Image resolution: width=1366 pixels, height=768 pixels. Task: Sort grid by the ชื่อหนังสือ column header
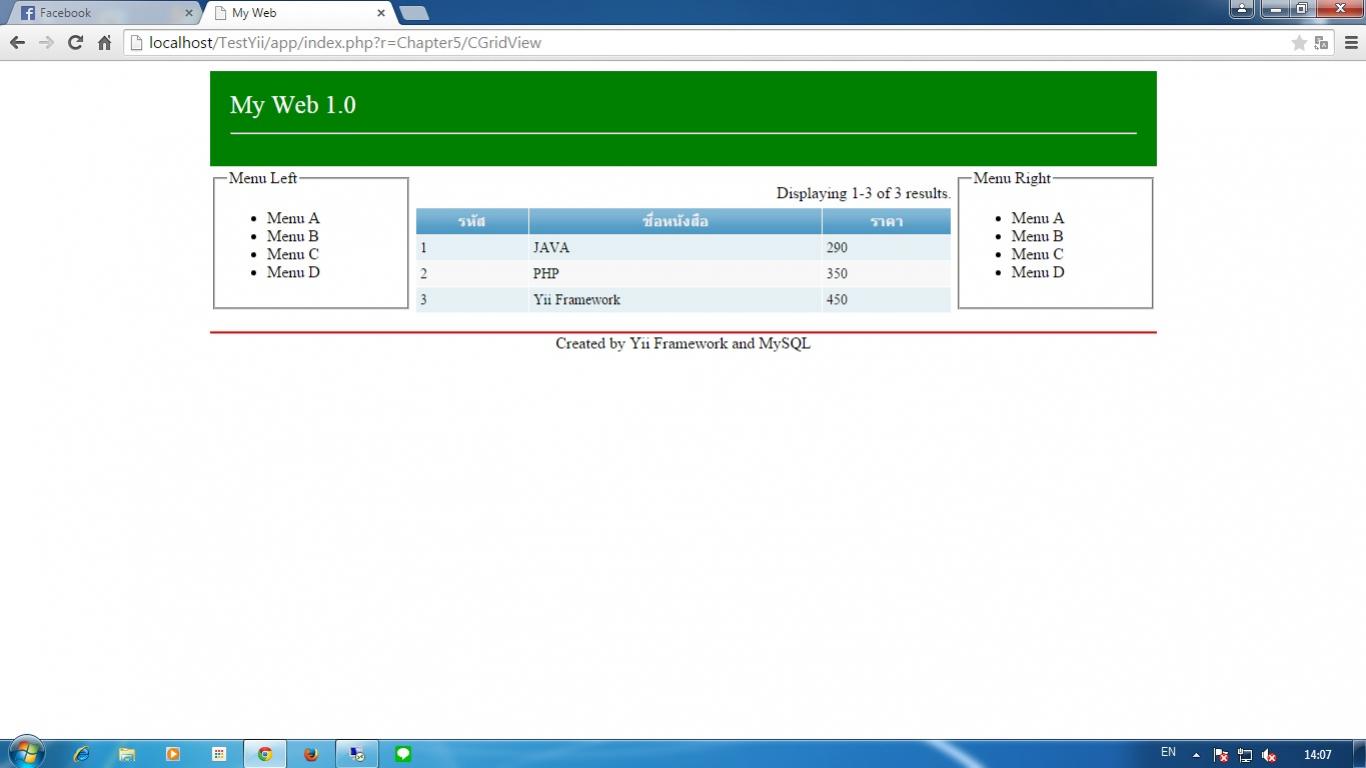[675, 221]
